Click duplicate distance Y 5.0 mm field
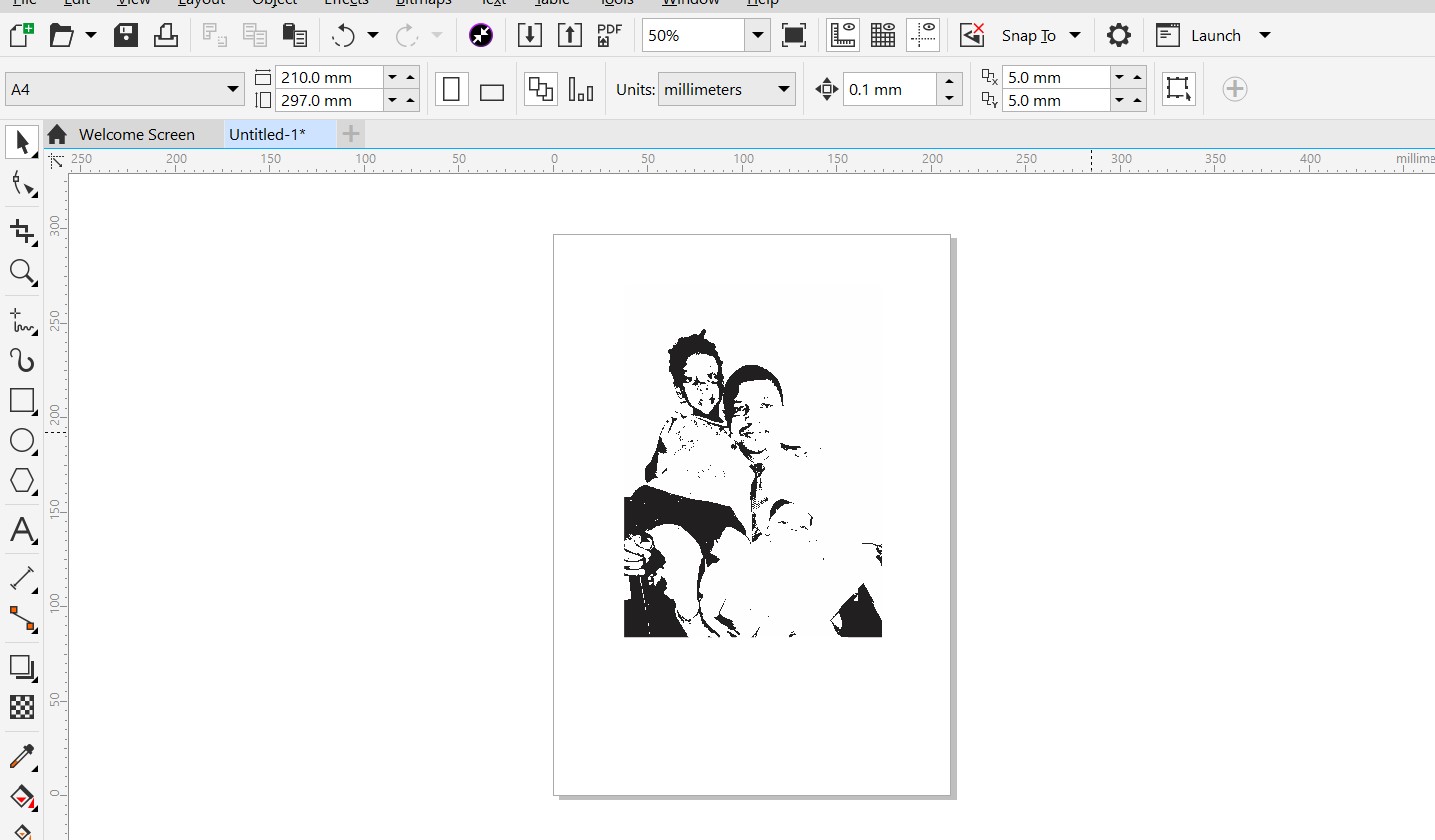This screenshot has height=840, width=1435. pyautogui.click(x=1056, y=100)
